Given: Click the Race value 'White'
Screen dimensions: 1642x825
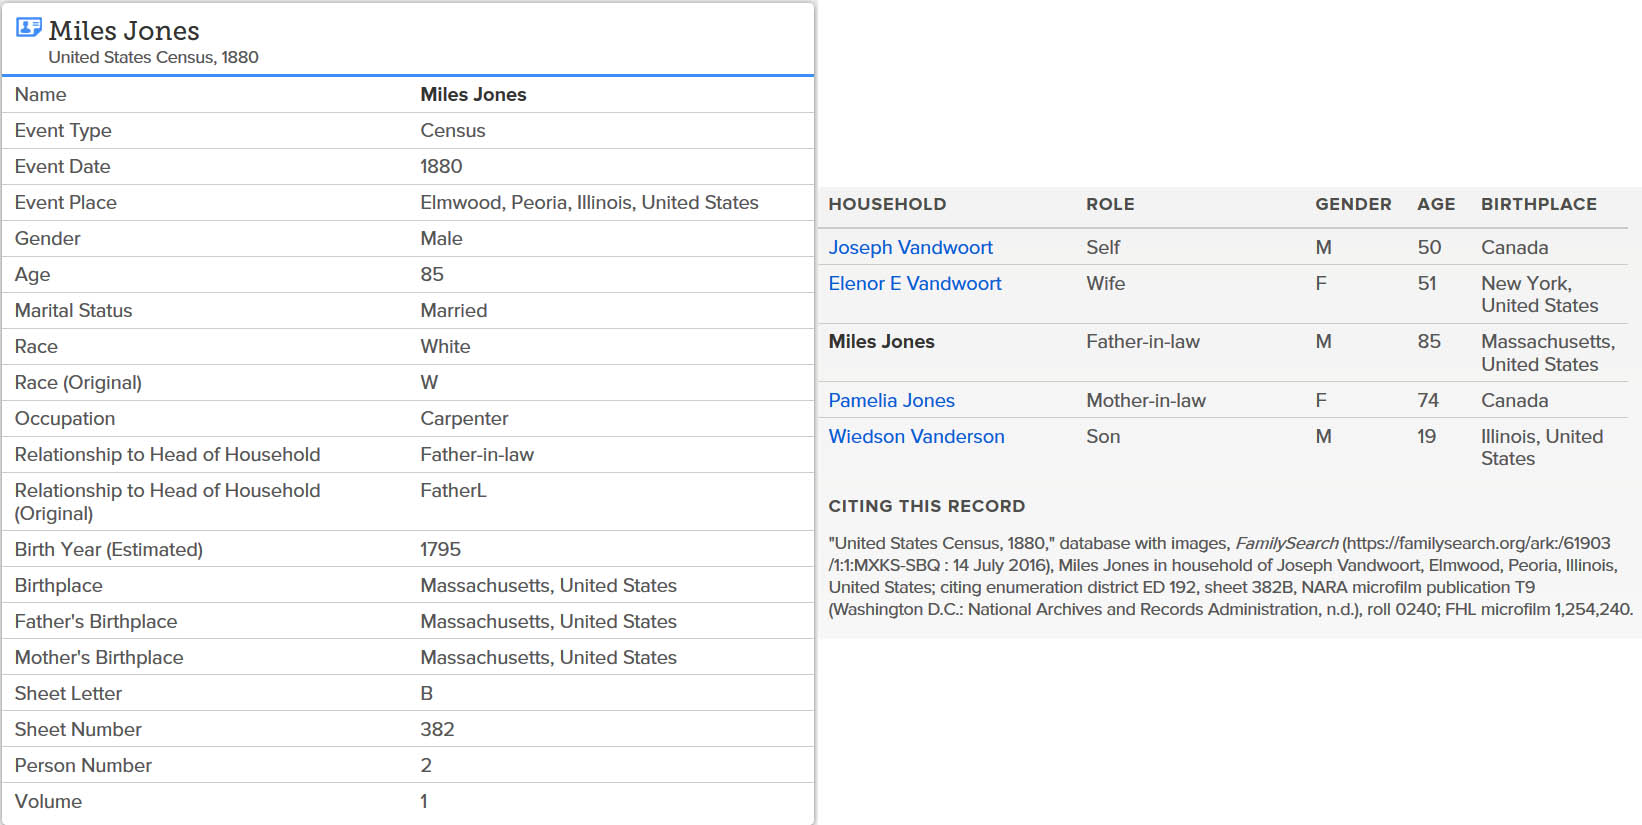Looking at the screenshot, I should (445, 346).
